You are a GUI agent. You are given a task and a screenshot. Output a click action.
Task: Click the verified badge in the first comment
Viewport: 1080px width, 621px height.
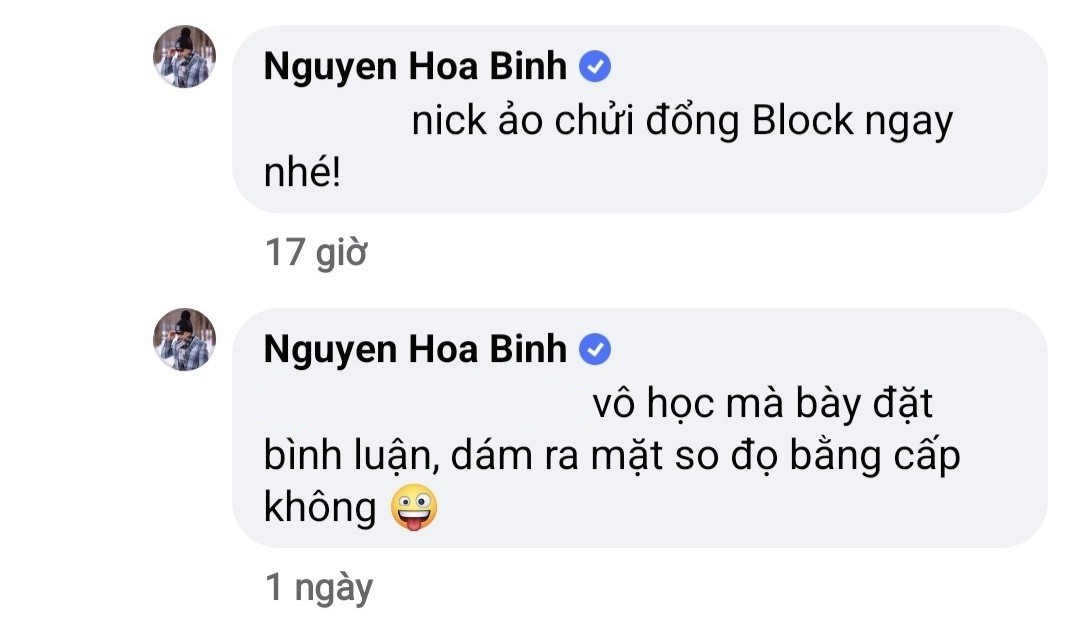click(596, 67)
